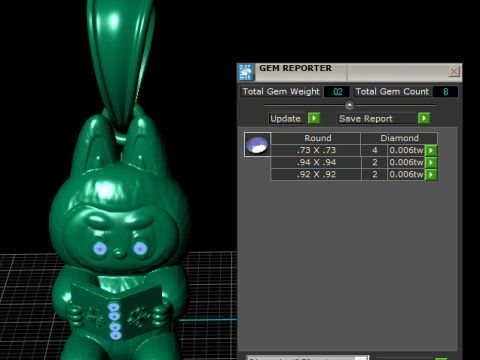Click green arrow in .94 X .94 row

(431, 162)
